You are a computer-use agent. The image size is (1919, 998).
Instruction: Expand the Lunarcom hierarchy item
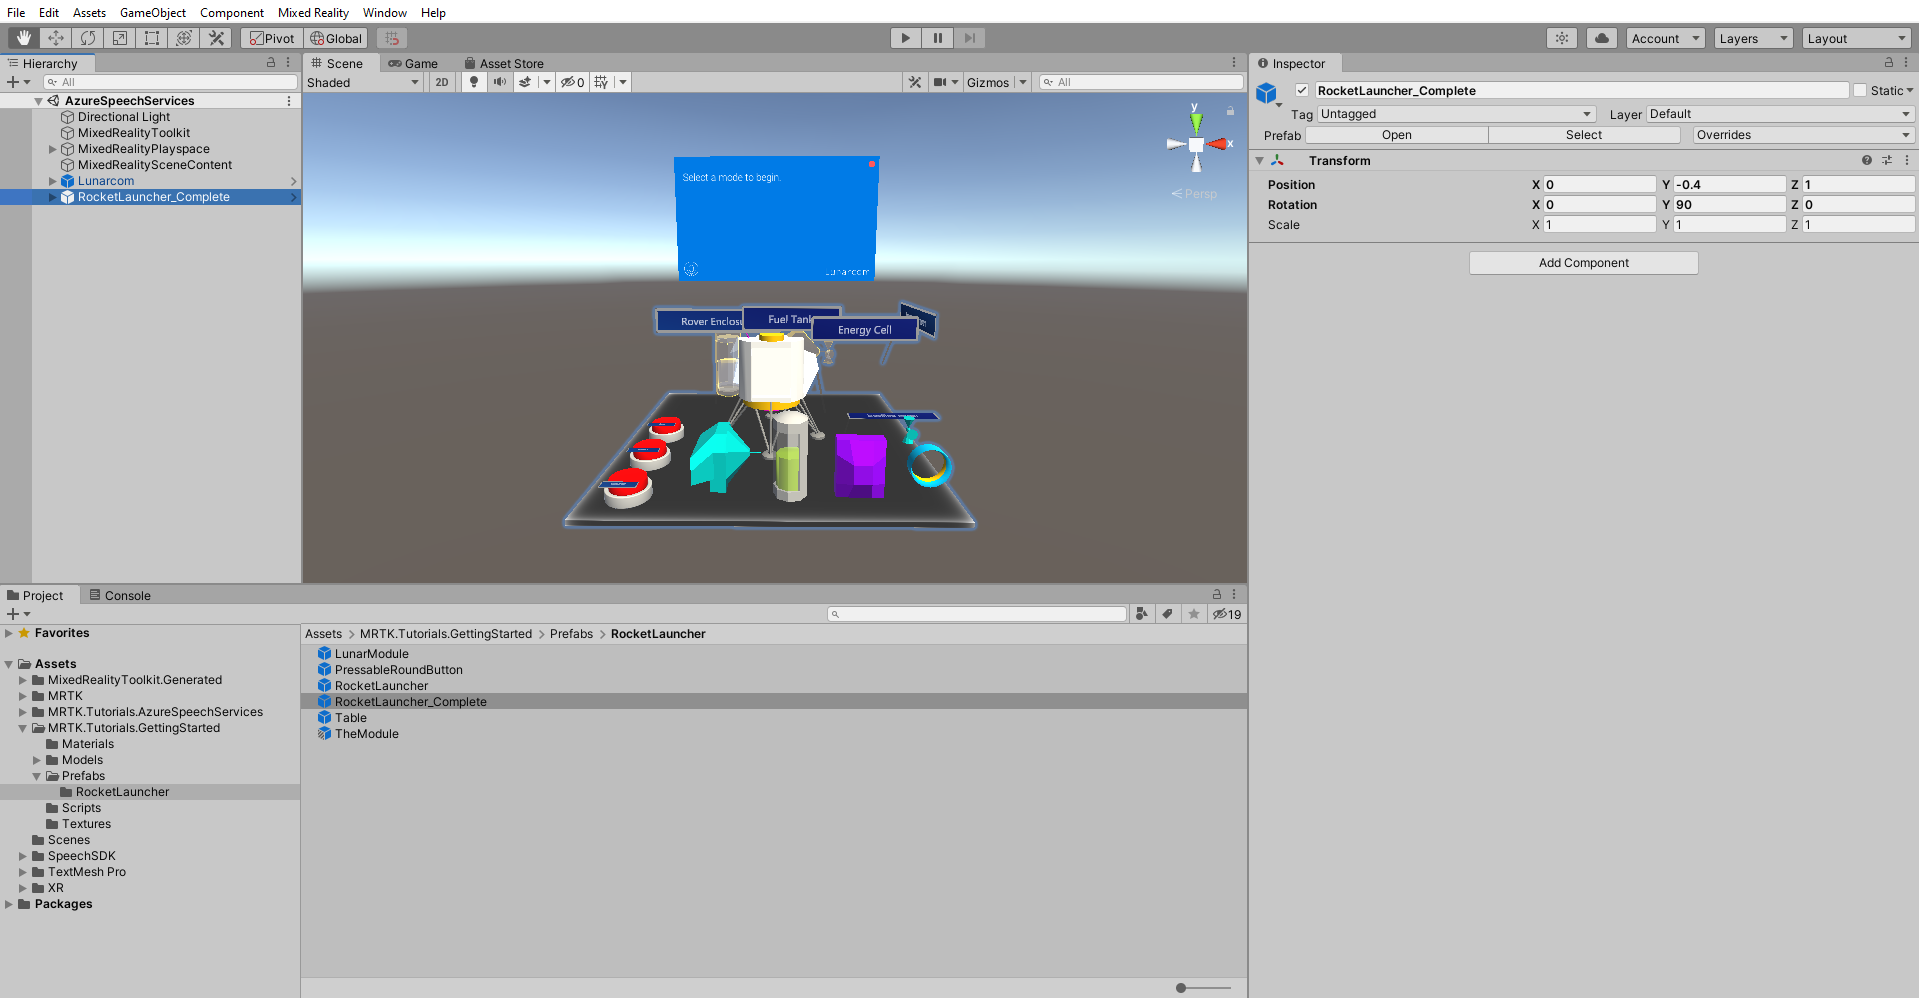point(53,181)
